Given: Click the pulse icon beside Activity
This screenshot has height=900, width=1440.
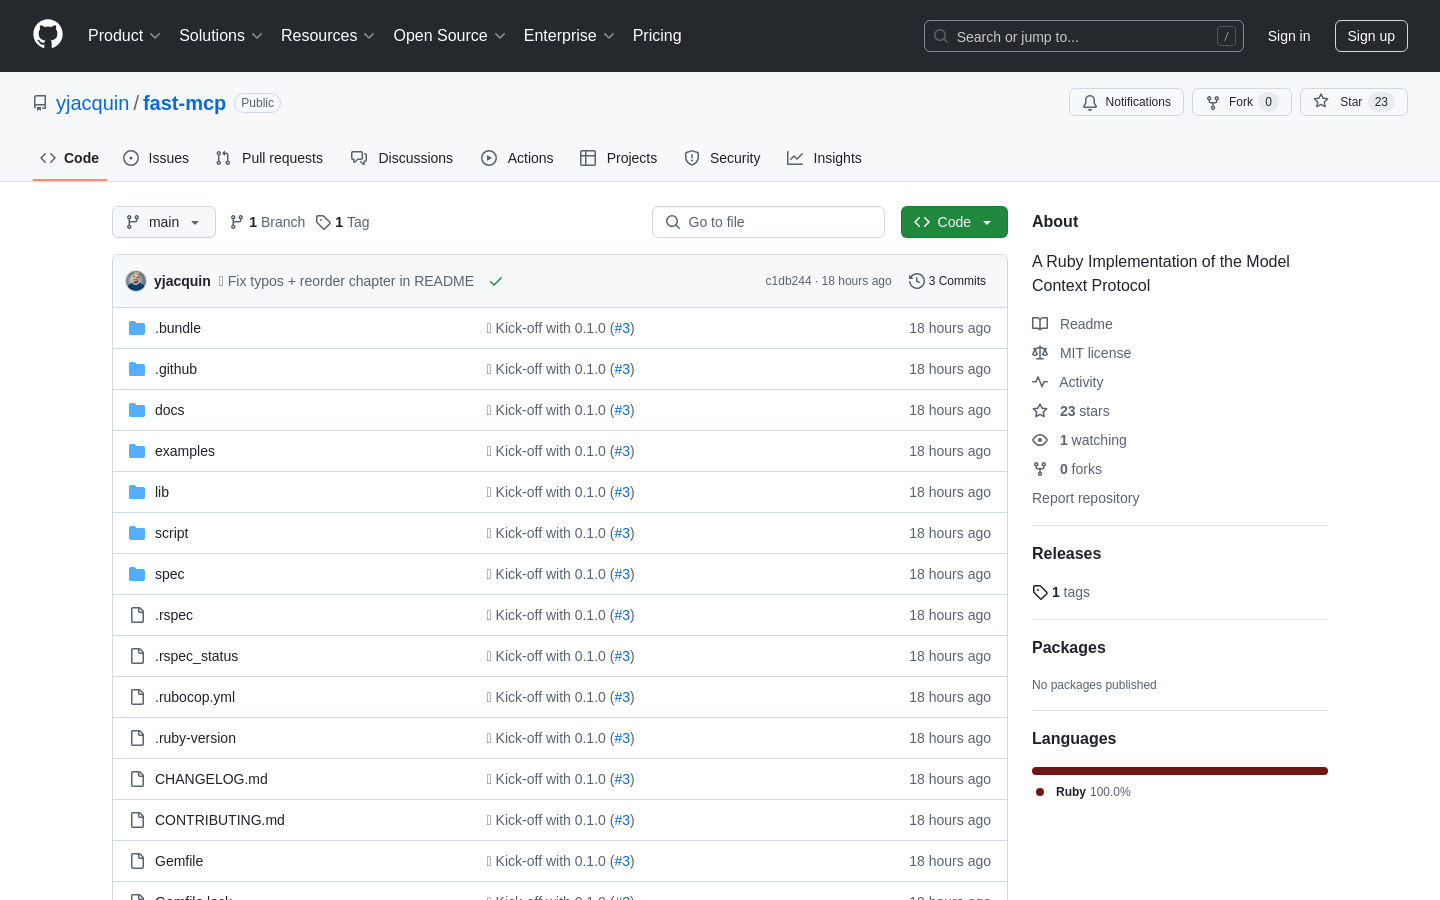Looking at the screenshot, I should [x=1040, y=382].
